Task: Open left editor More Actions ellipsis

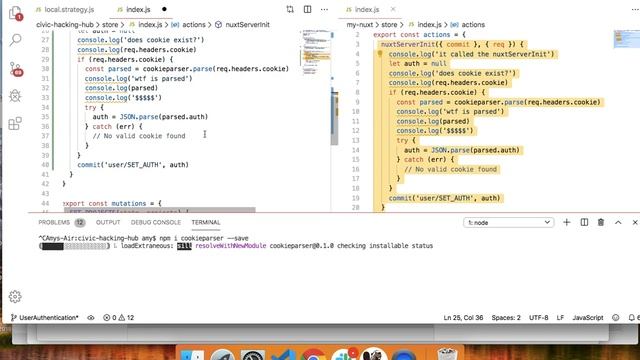Action: (324, 9)
